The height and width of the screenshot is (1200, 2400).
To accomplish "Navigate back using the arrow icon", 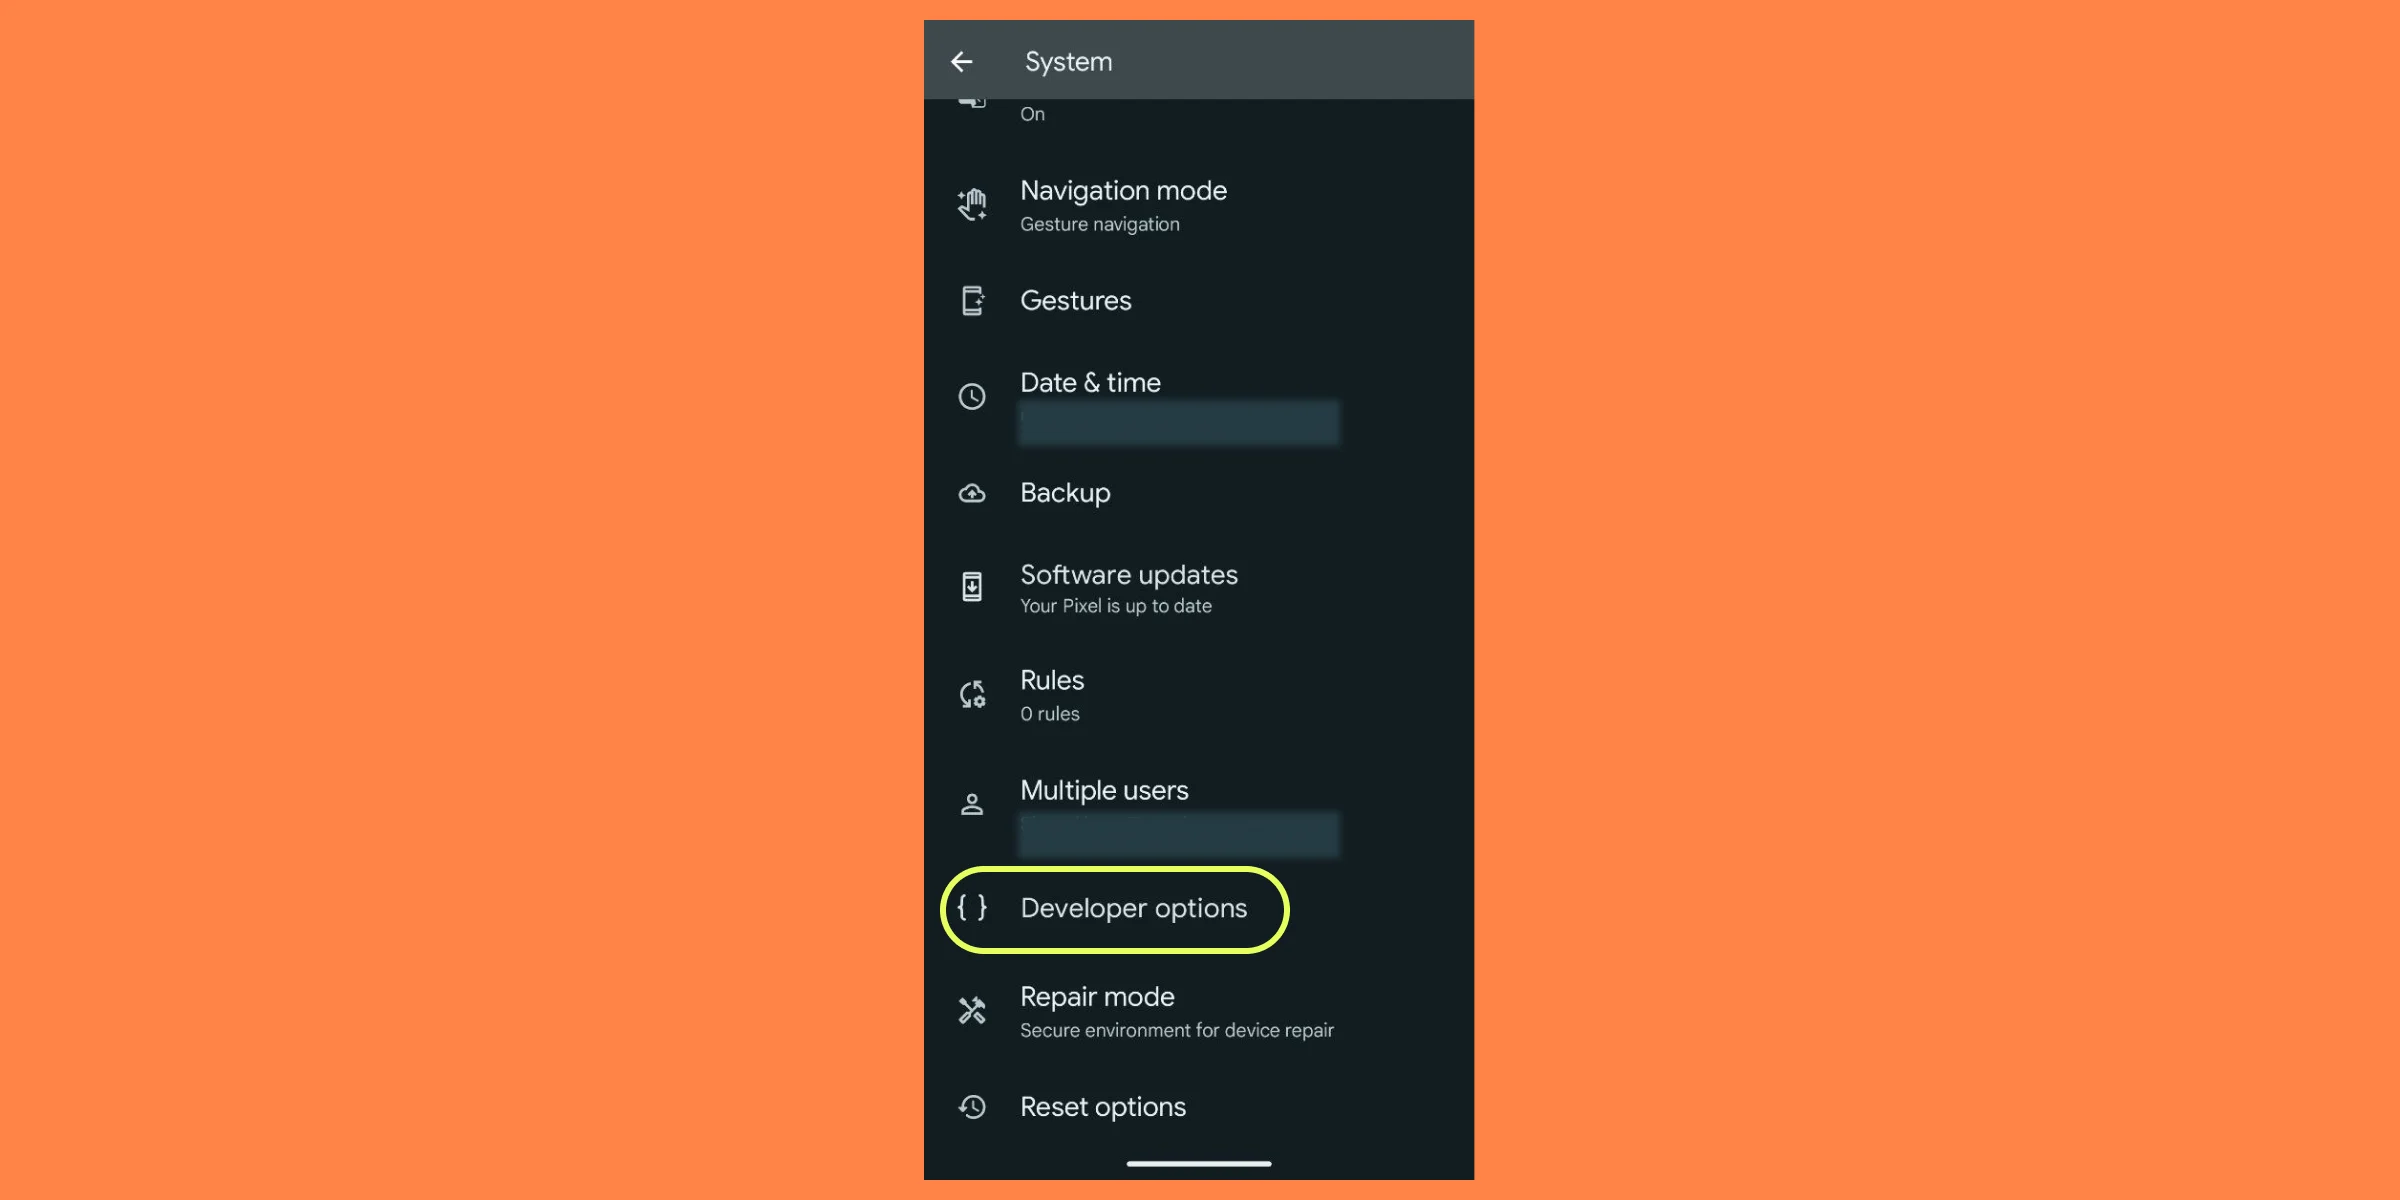I will click(x=963, y=61).
